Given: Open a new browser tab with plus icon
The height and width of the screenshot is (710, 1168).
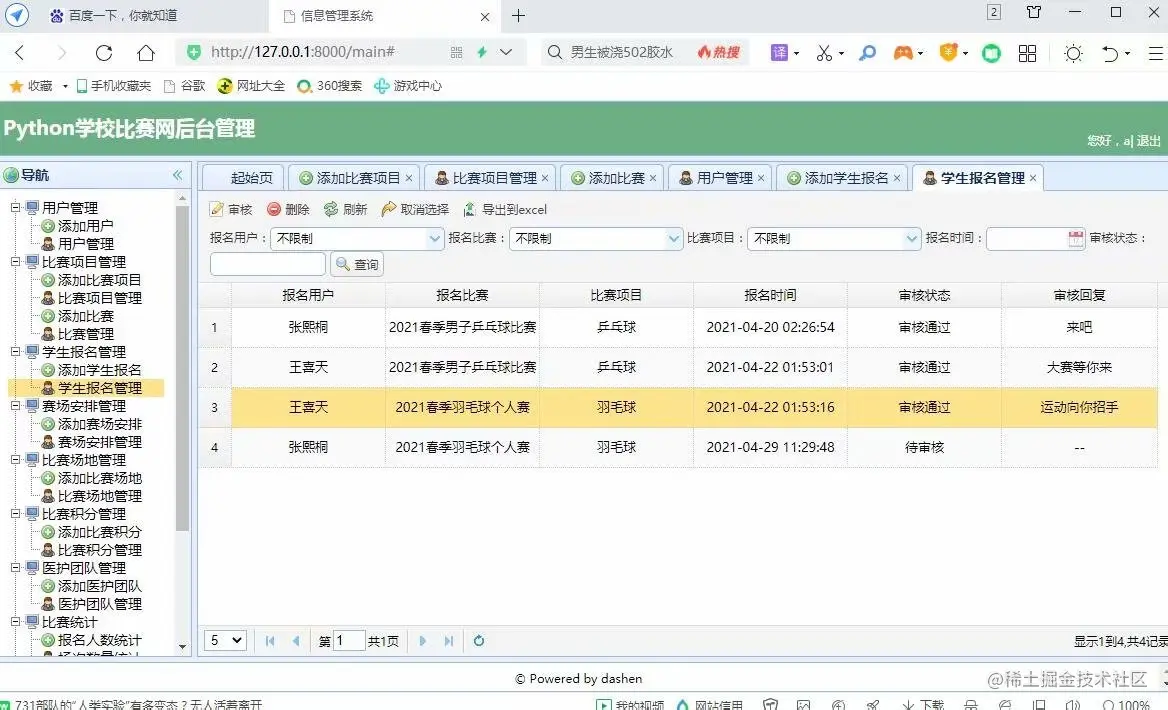Looking at the screenshot, I should point(518,16).
